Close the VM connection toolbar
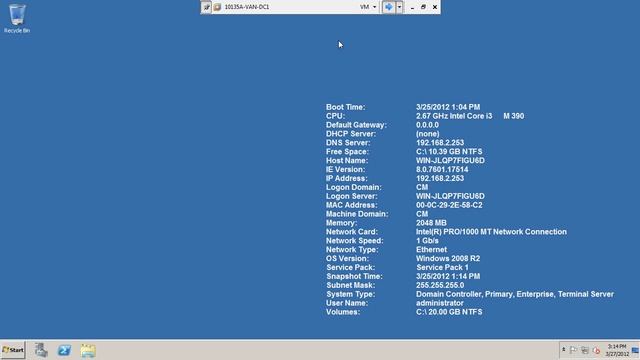 pos(435,7)
